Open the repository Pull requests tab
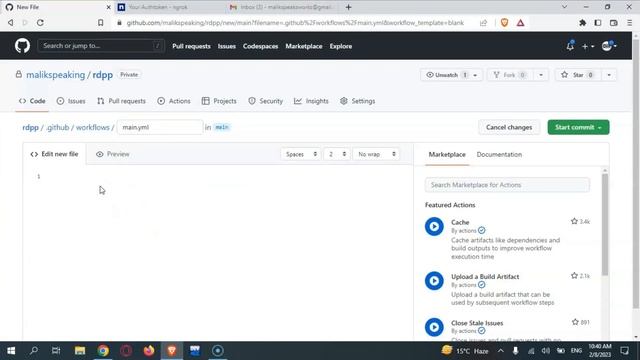The image size is (640, 360). pos(121,101)
